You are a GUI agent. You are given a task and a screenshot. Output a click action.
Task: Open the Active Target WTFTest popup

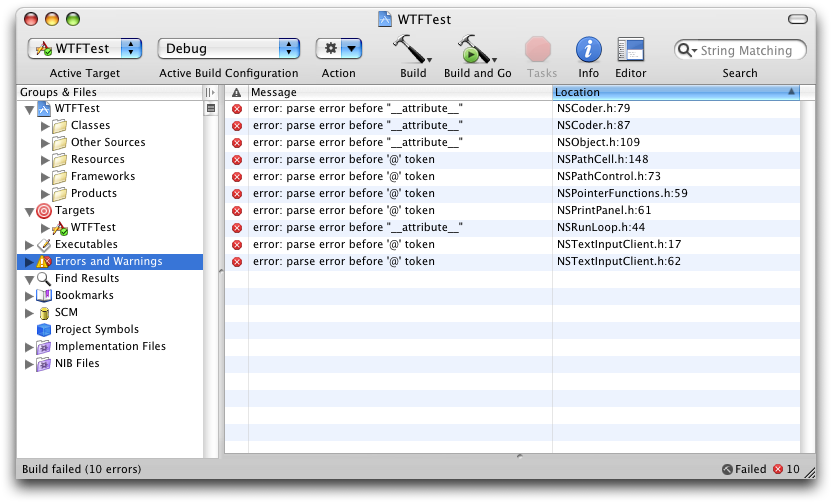pos(85,48)
